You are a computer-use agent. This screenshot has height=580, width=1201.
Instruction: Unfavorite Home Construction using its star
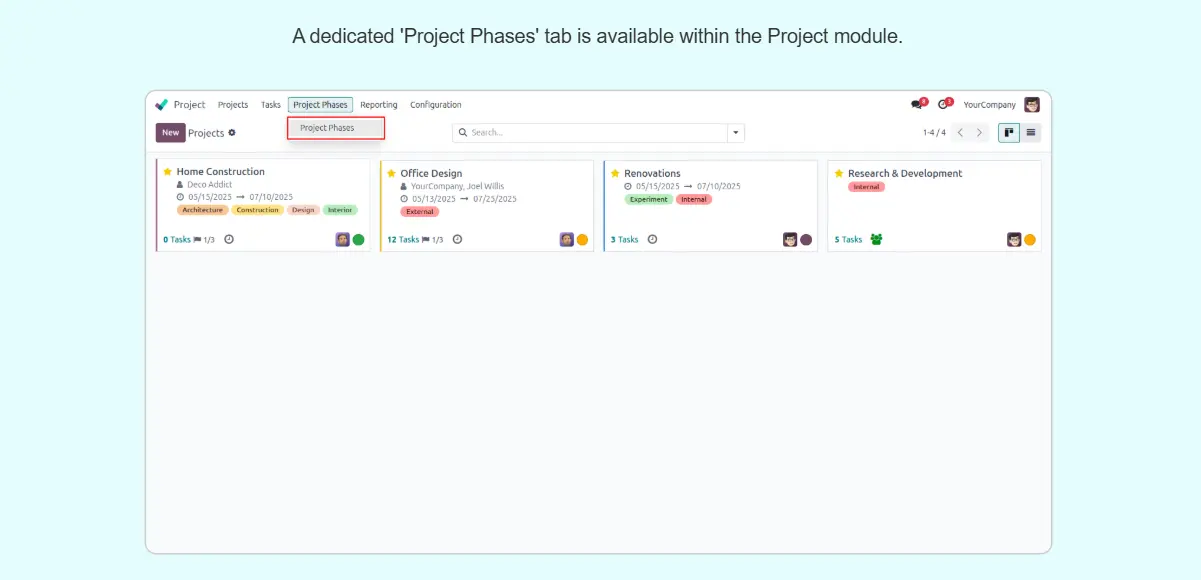point(168,172)
